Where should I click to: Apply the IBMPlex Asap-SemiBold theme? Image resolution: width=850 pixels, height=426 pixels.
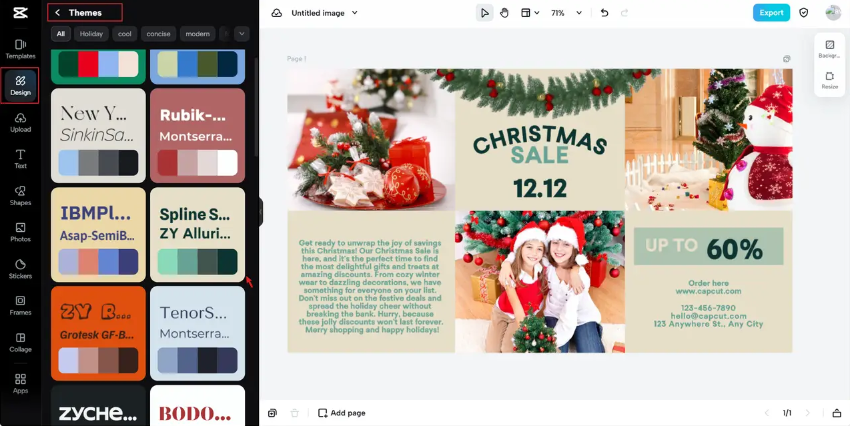point(98,235)
